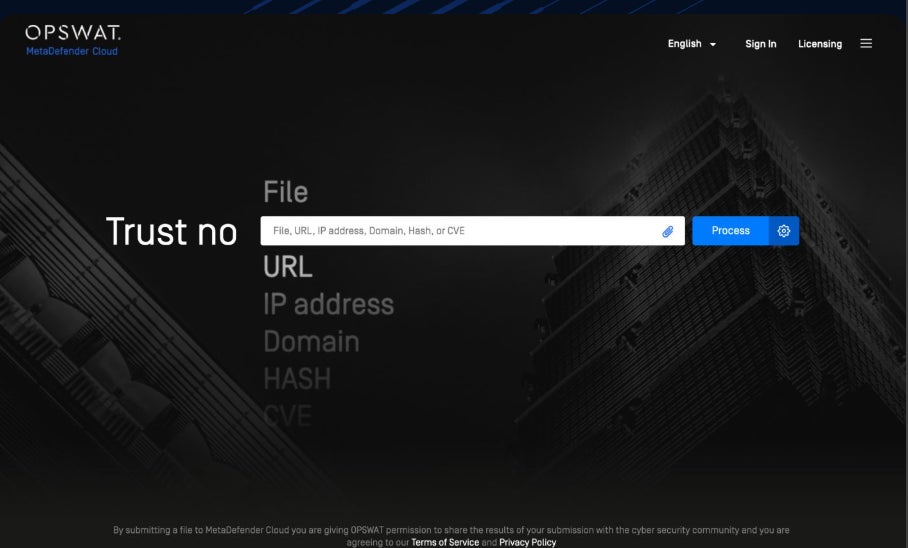Click the paperclip attach file icon
Image resolution: width=908 pixels, height=548 pixels.
[668, 231]
